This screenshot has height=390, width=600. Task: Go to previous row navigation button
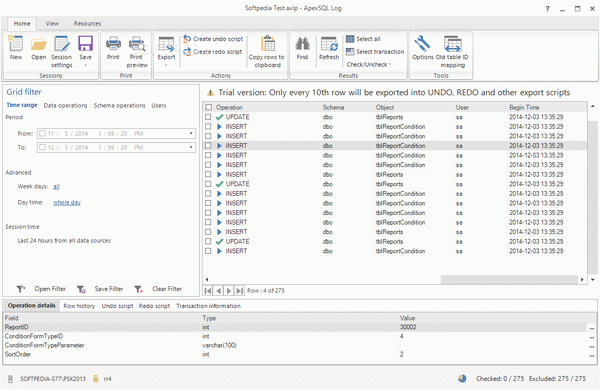[218, 291]
